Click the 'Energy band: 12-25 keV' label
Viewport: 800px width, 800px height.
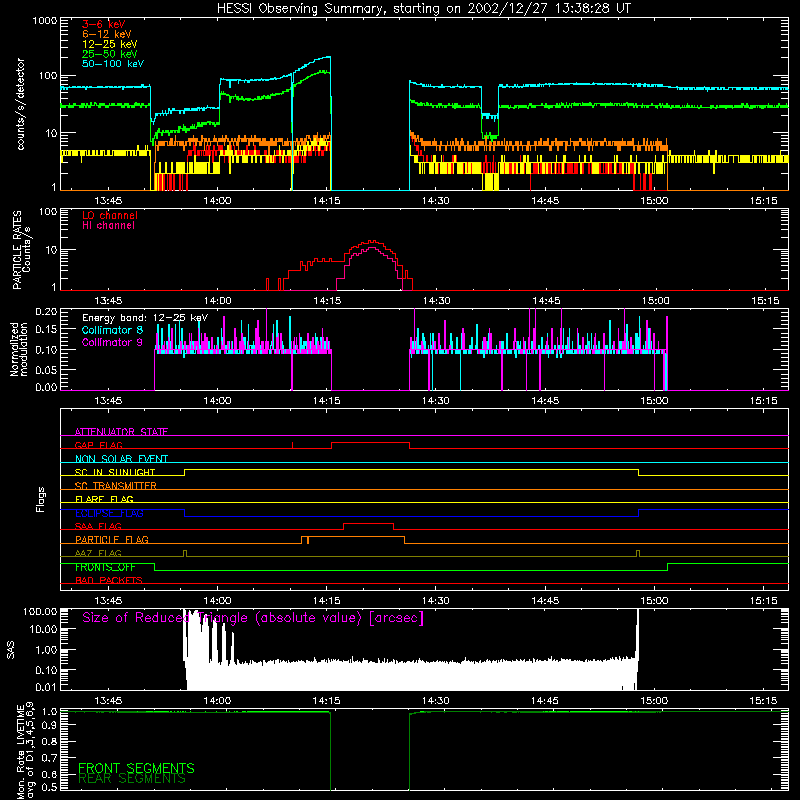(145, 318)
